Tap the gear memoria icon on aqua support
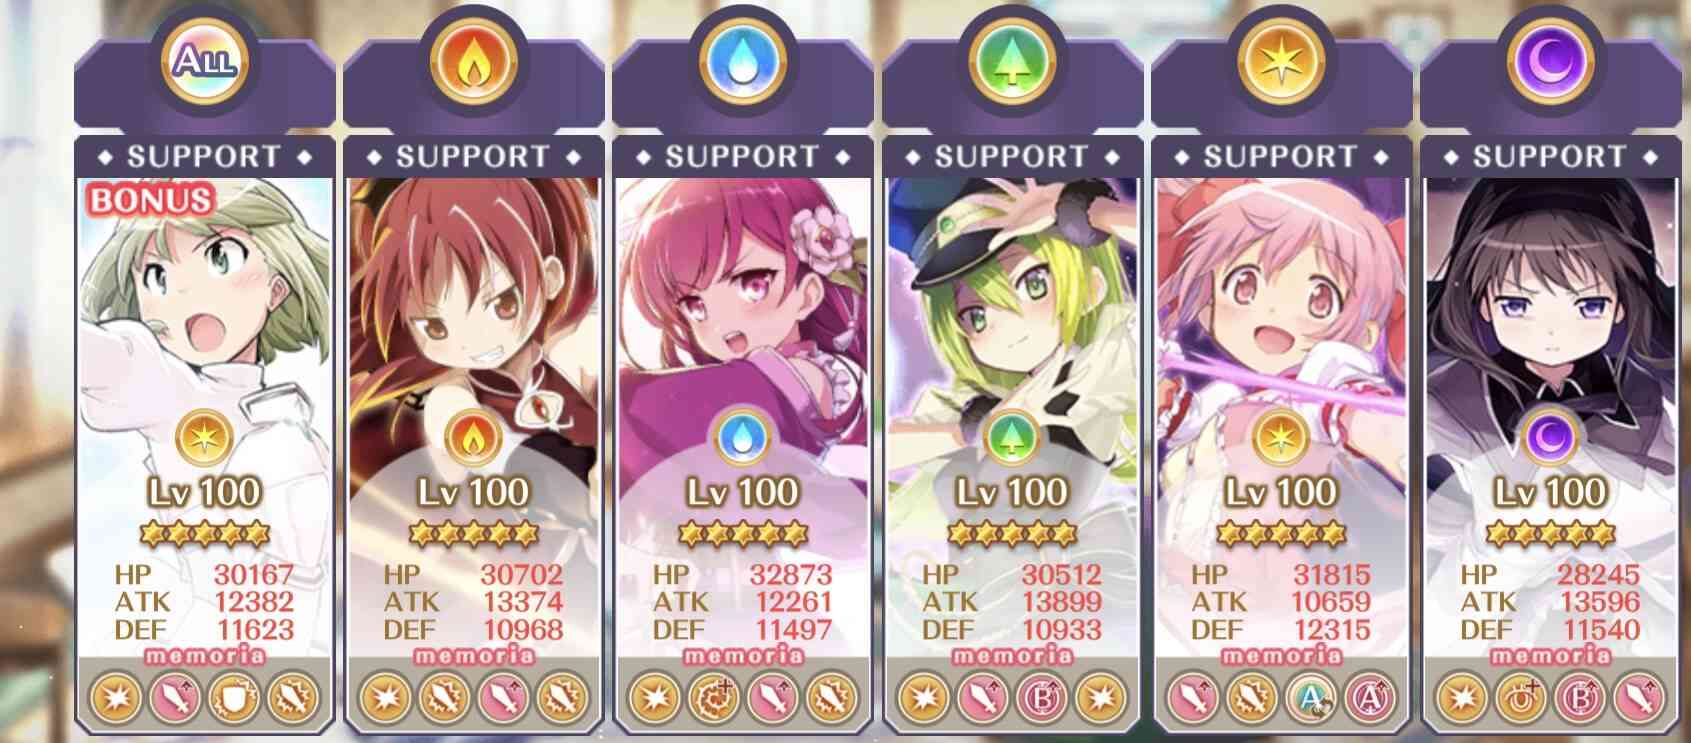 [x=714, y=697]
